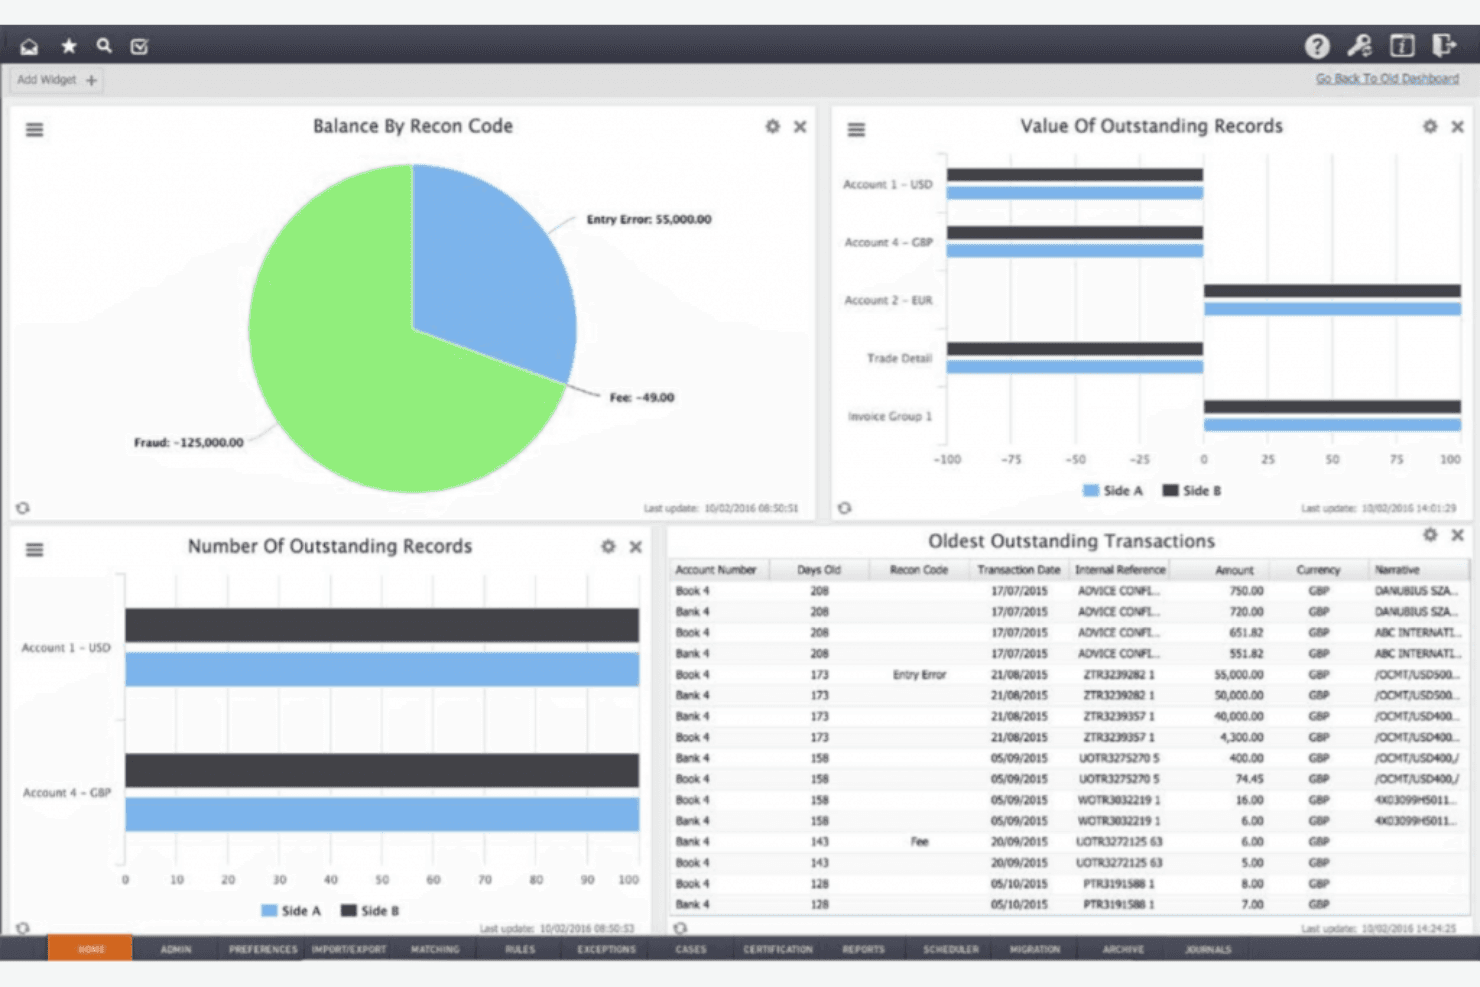Sort by Days Old column header

tap(819, 570)
